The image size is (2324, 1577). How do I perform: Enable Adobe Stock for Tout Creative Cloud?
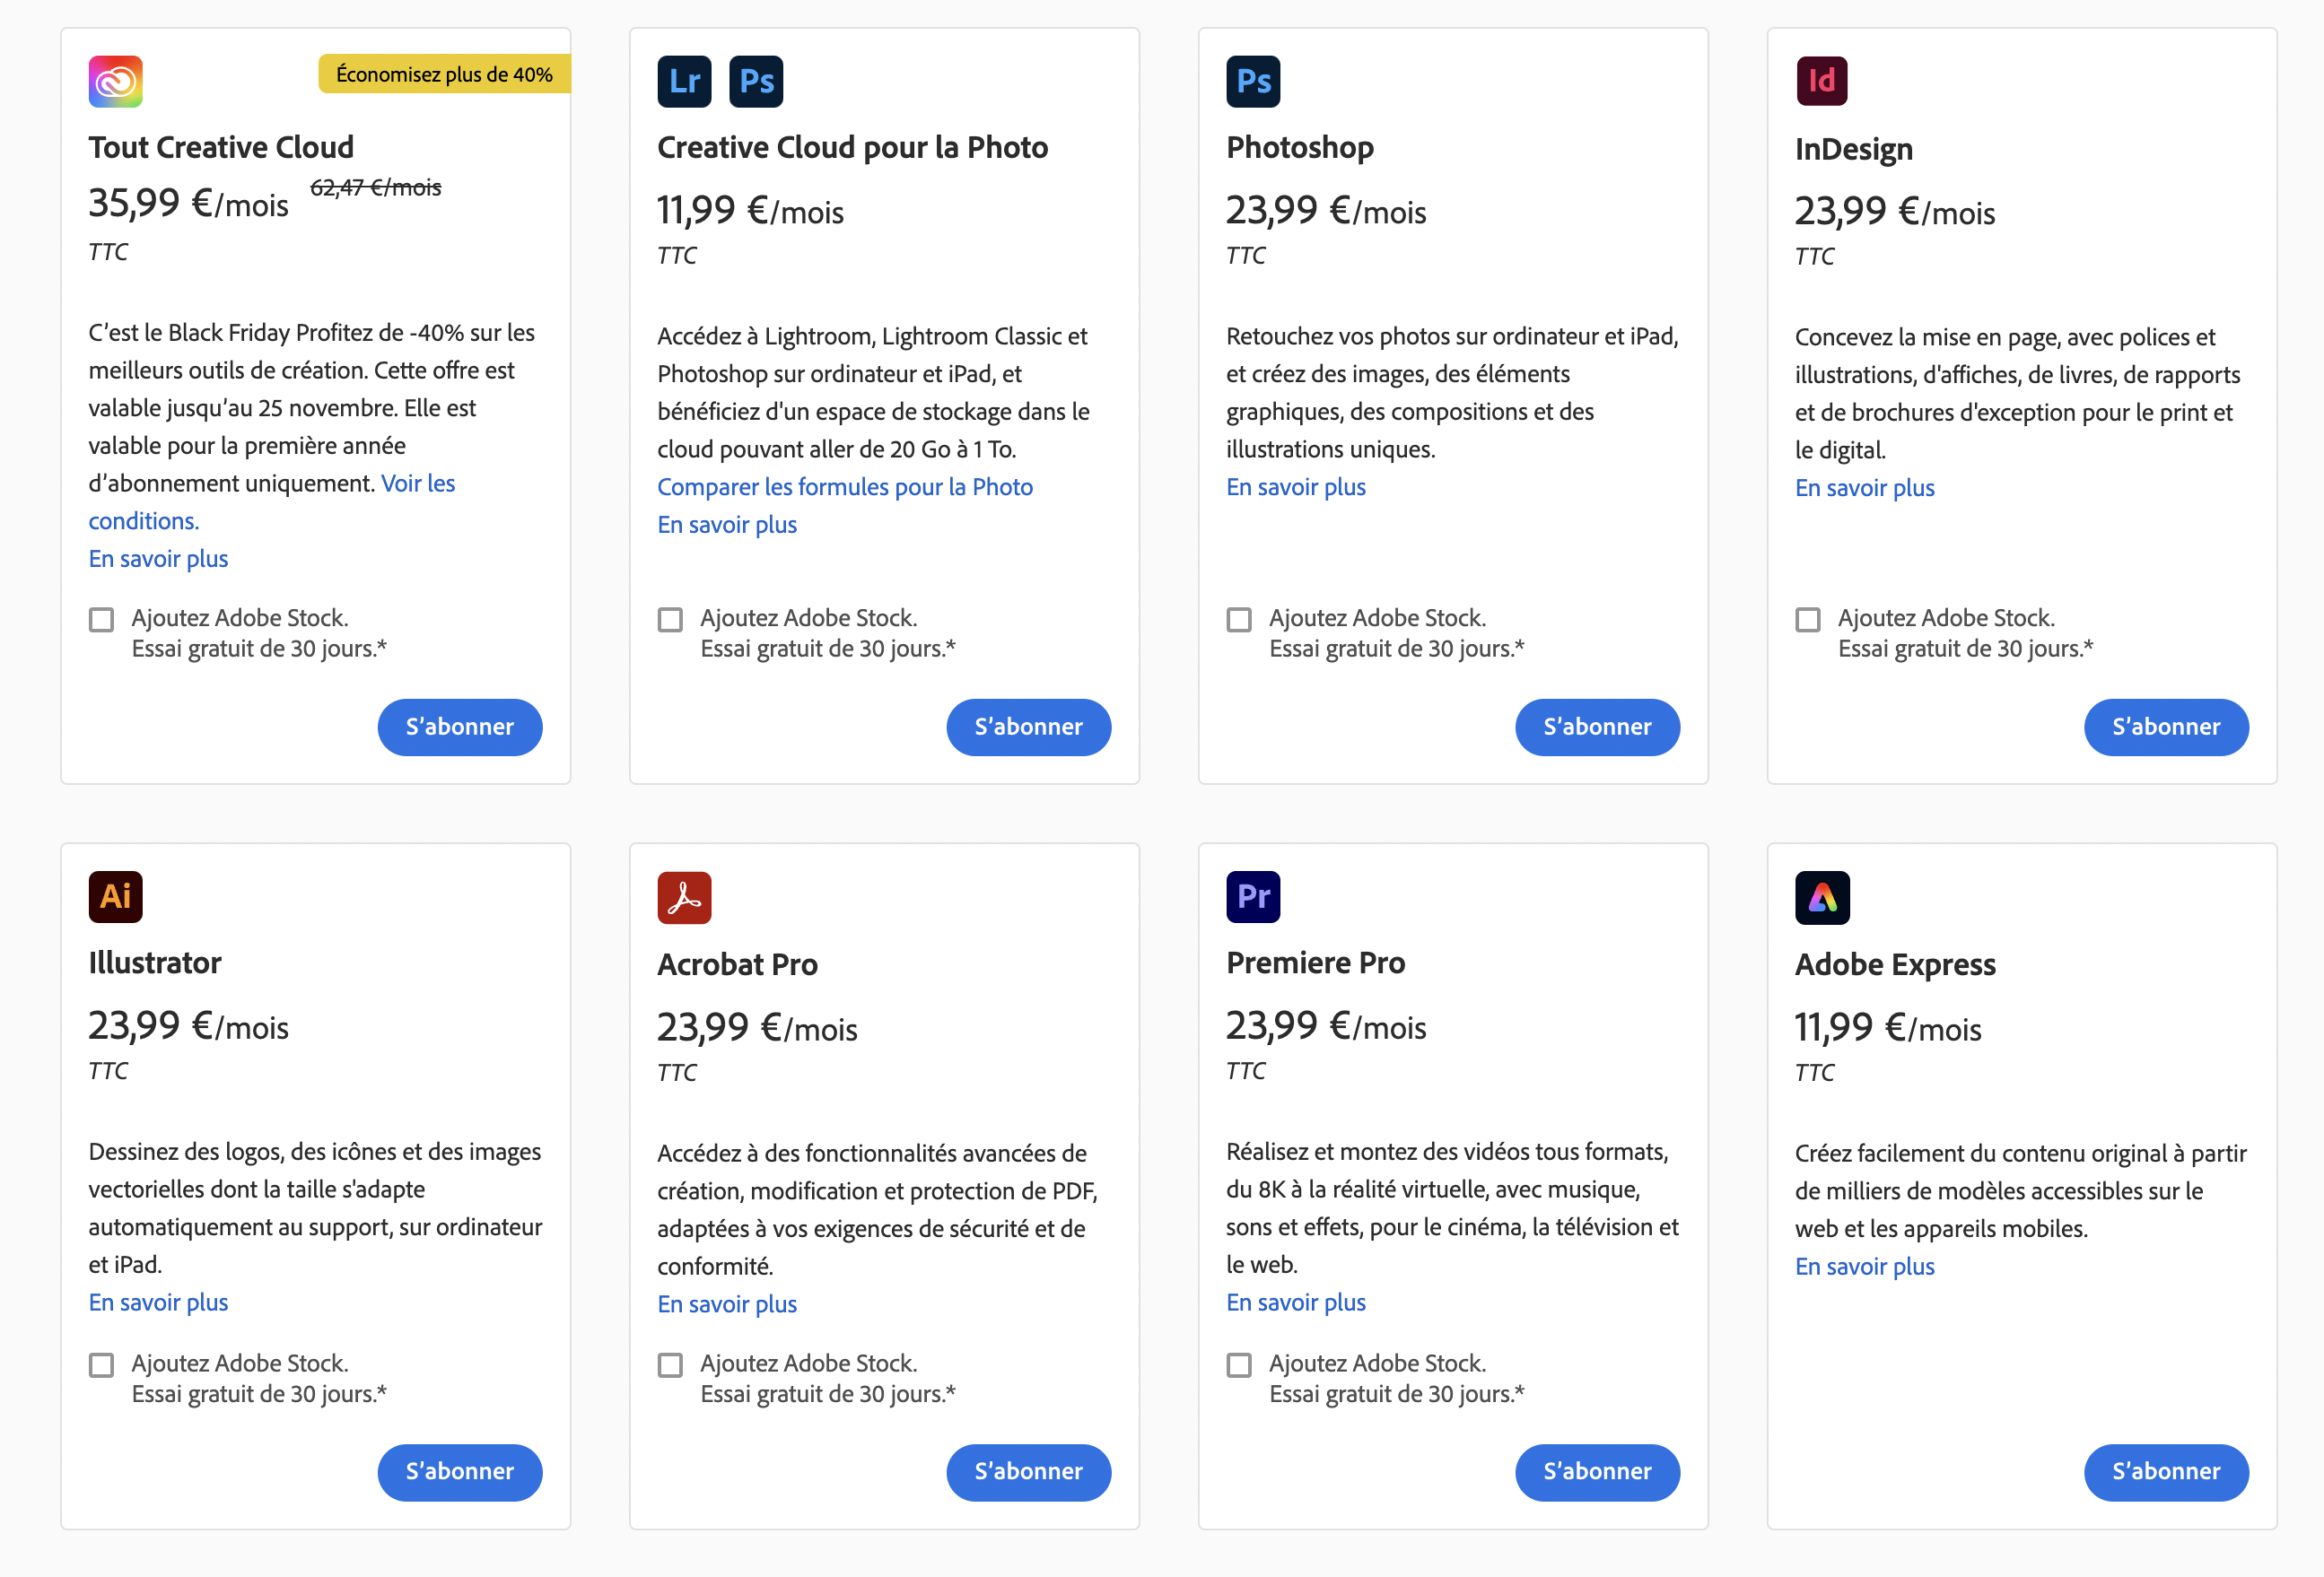click(101, 619)
